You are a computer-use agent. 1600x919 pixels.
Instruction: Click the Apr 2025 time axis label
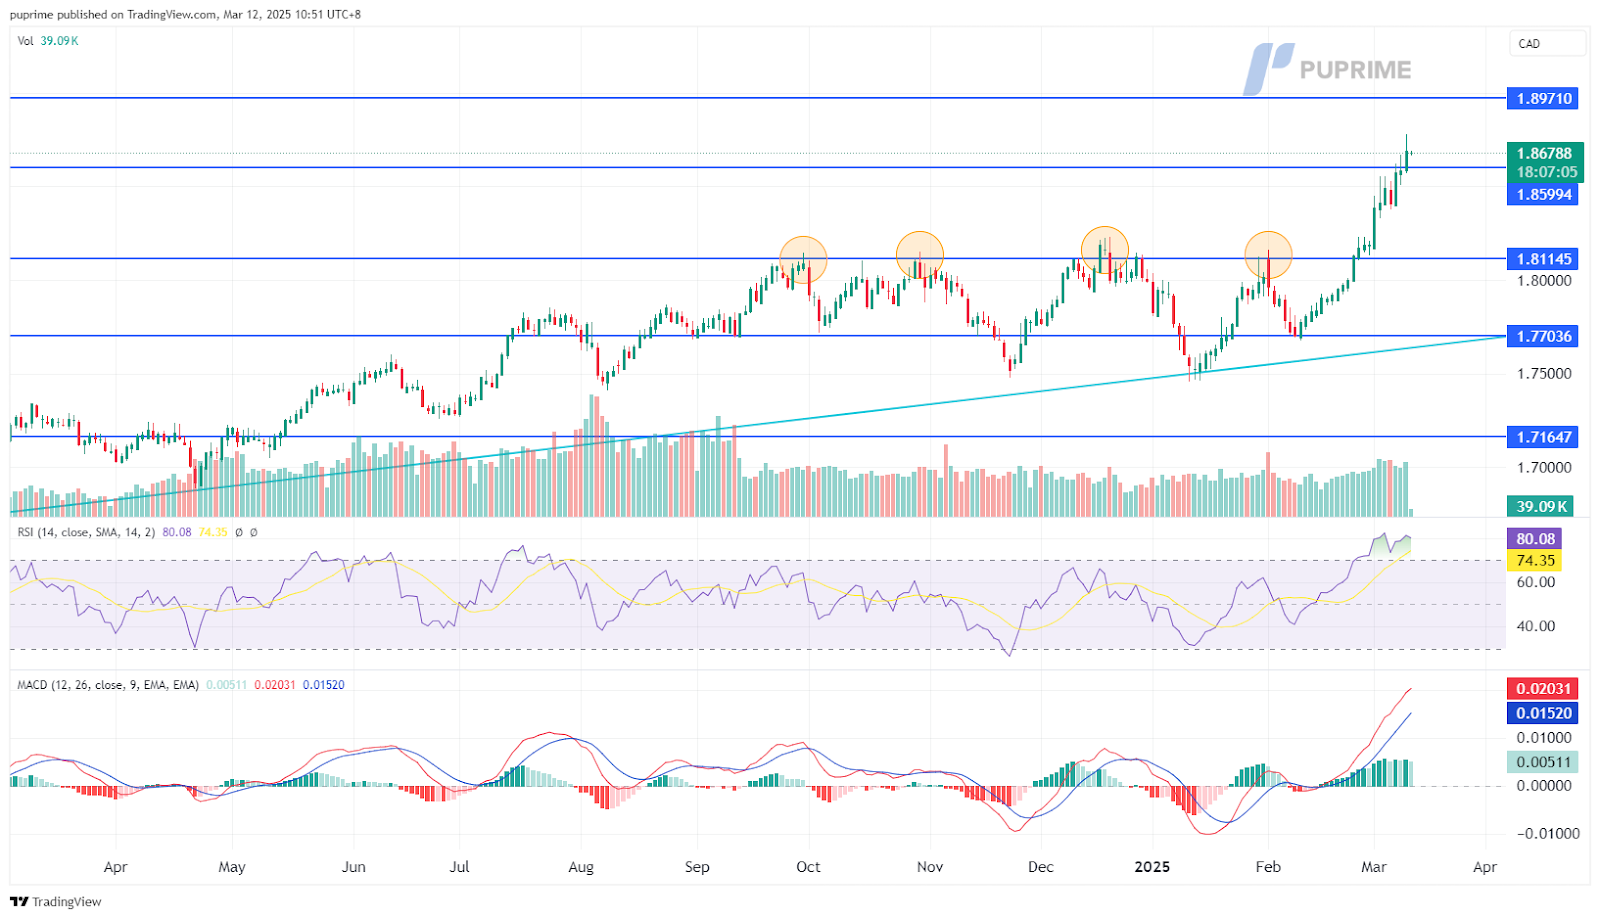click(1485, 867)
